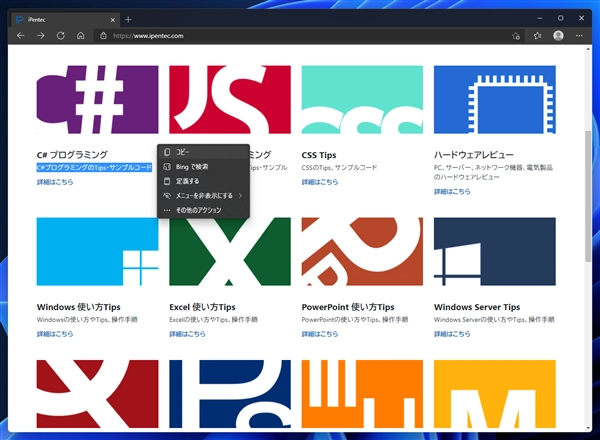Click 詳細はこちら under Excel 使い方Tips
The width and height of the screenshot is (600, 440).
[188, 334]
